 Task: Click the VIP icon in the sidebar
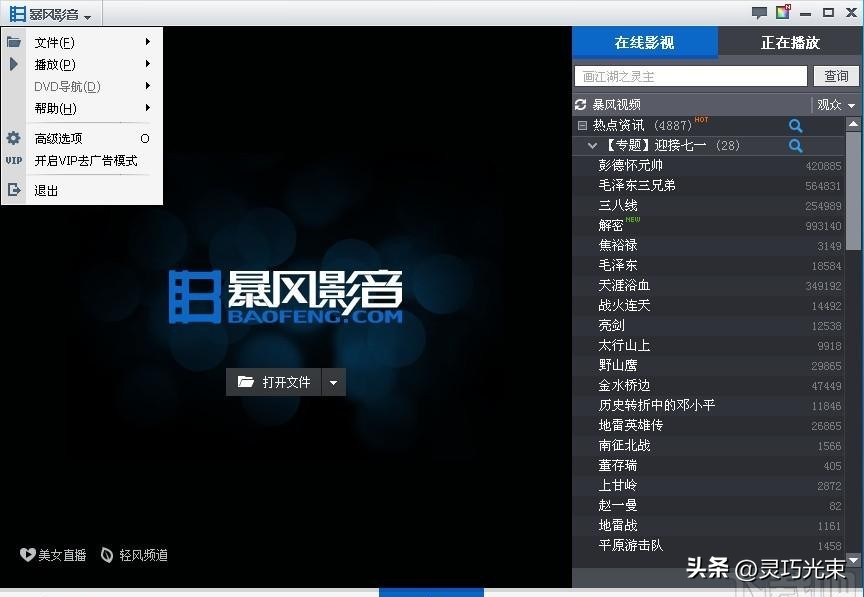(13, 160)
